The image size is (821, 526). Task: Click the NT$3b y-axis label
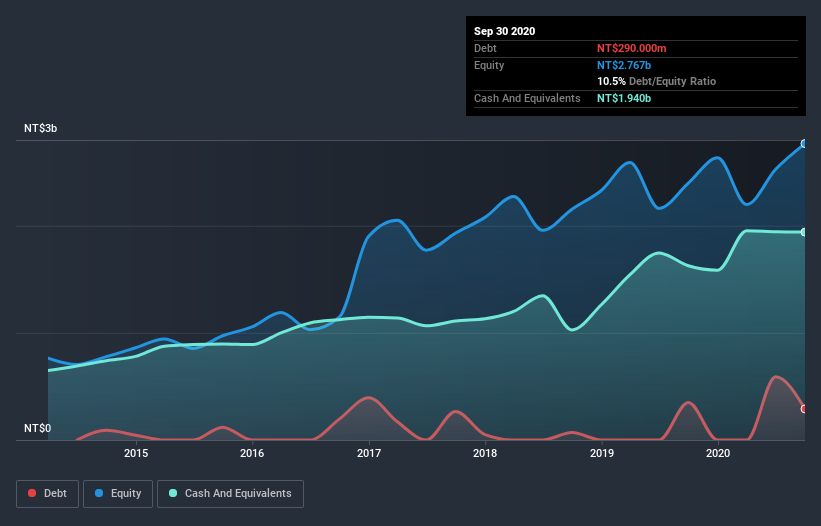(40, 128)
